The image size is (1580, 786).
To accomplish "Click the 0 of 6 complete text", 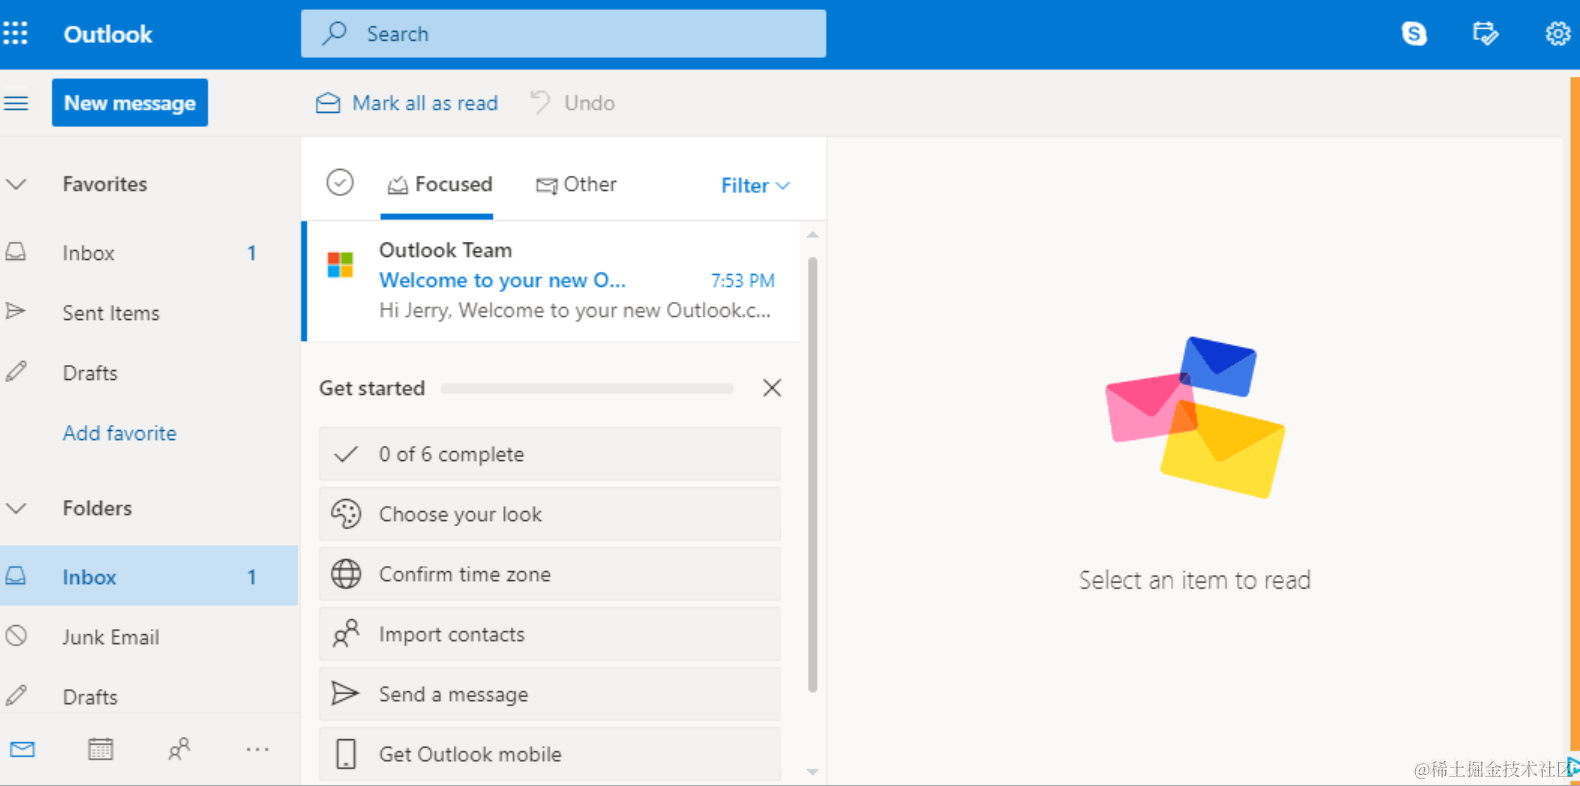I will tap(451, 454).
